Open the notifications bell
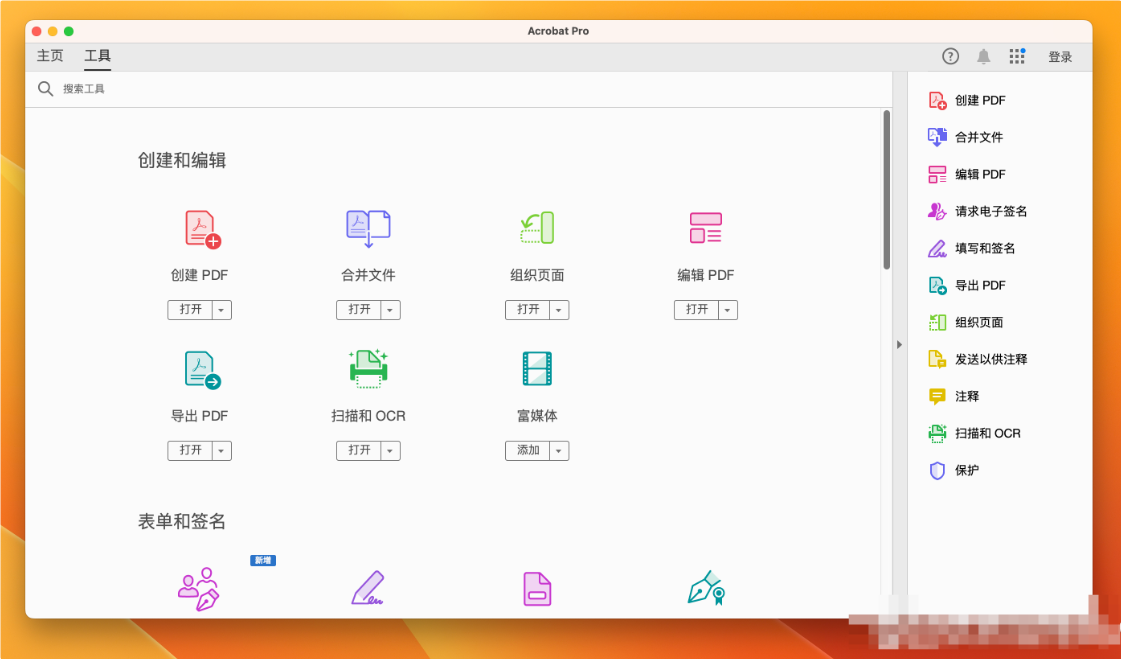The height and width of the screenshot is (659, 1121). pyautogui.click(x=984, y=56)
